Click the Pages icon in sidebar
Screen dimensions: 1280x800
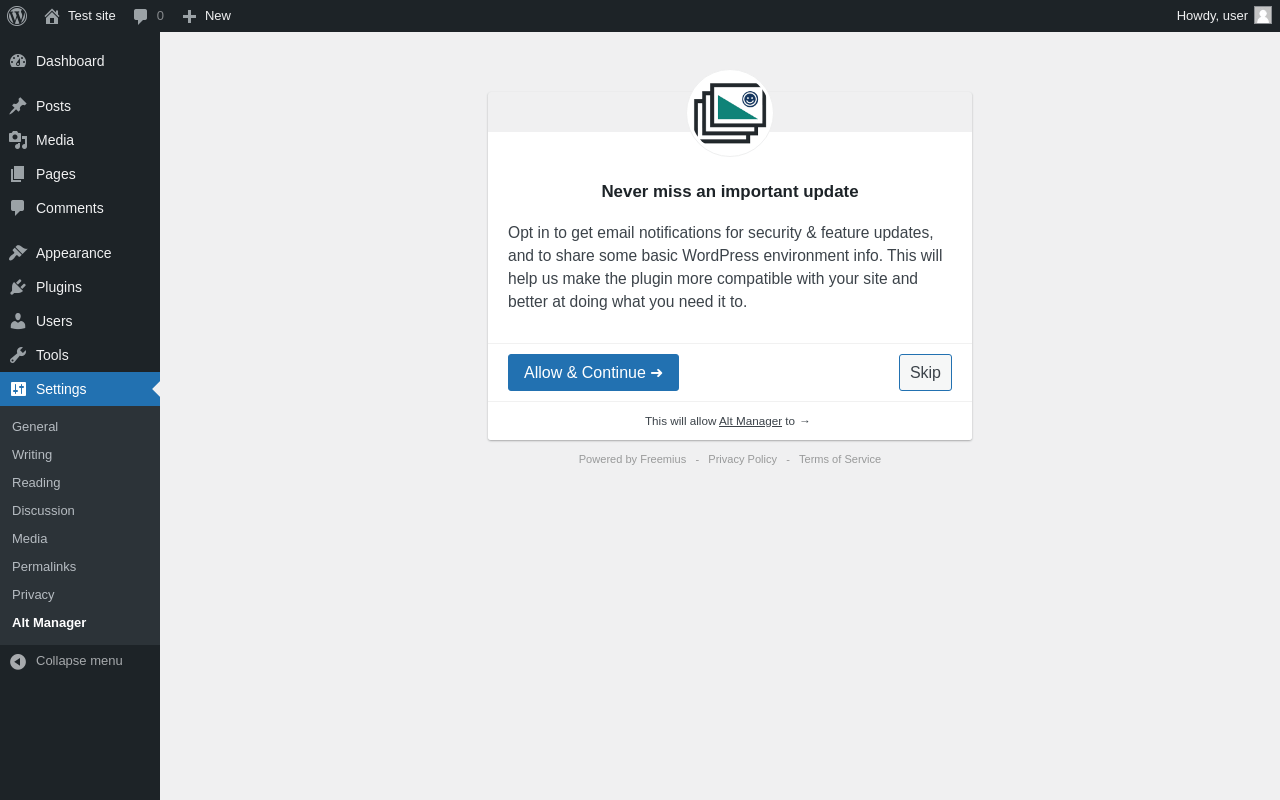pos(18,174)
